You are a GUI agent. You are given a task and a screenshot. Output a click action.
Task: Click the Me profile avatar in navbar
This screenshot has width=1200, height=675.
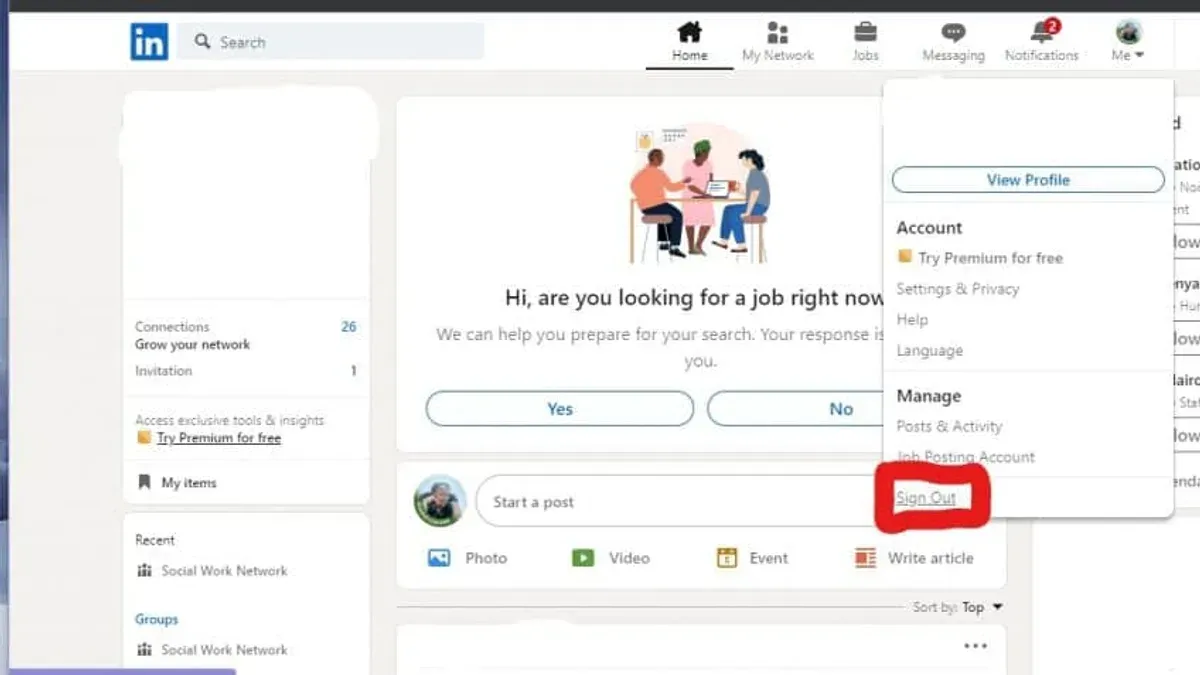(x=1128, y=31)
